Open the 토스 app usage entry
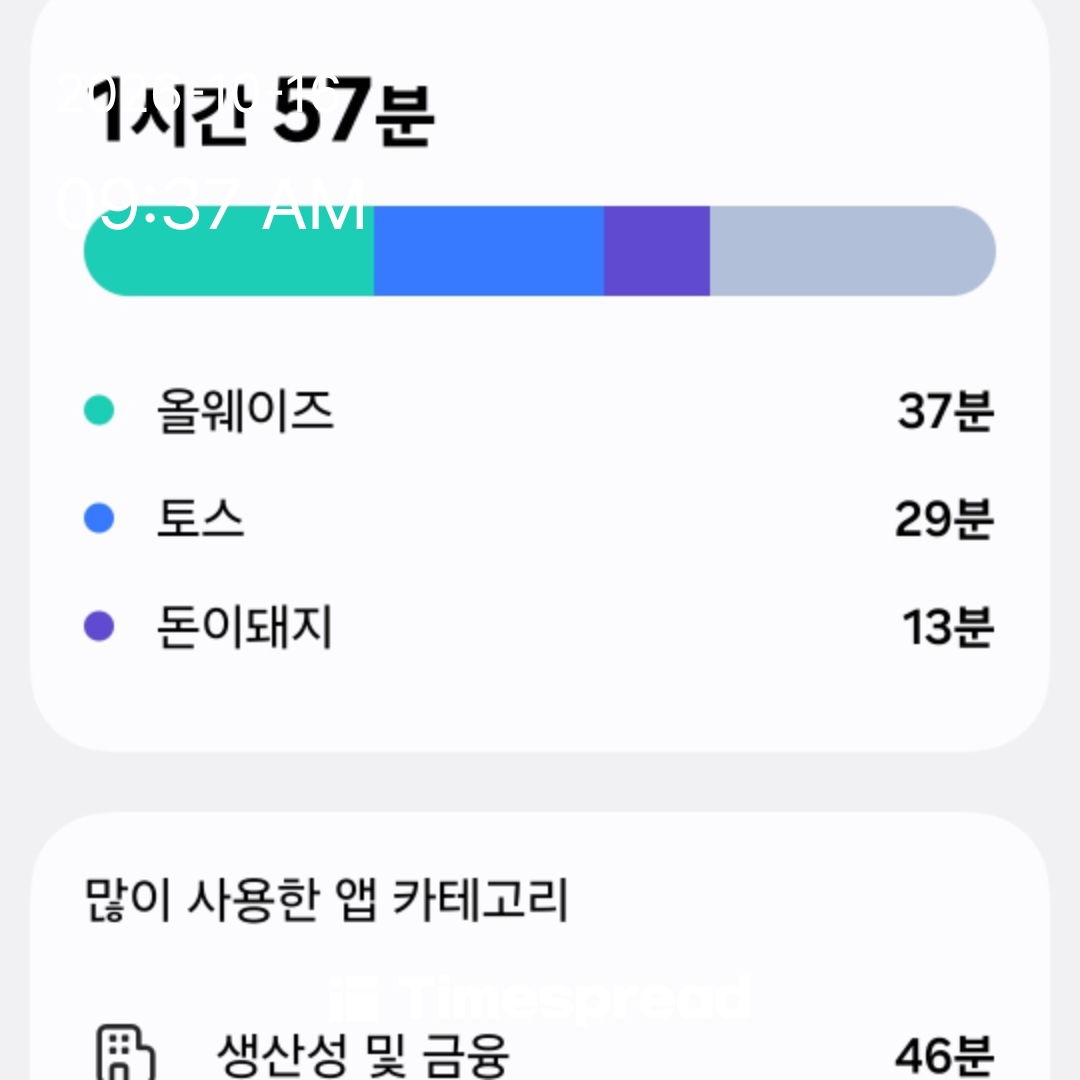This screenshot has width=1080, height=1080. point(539,518)
